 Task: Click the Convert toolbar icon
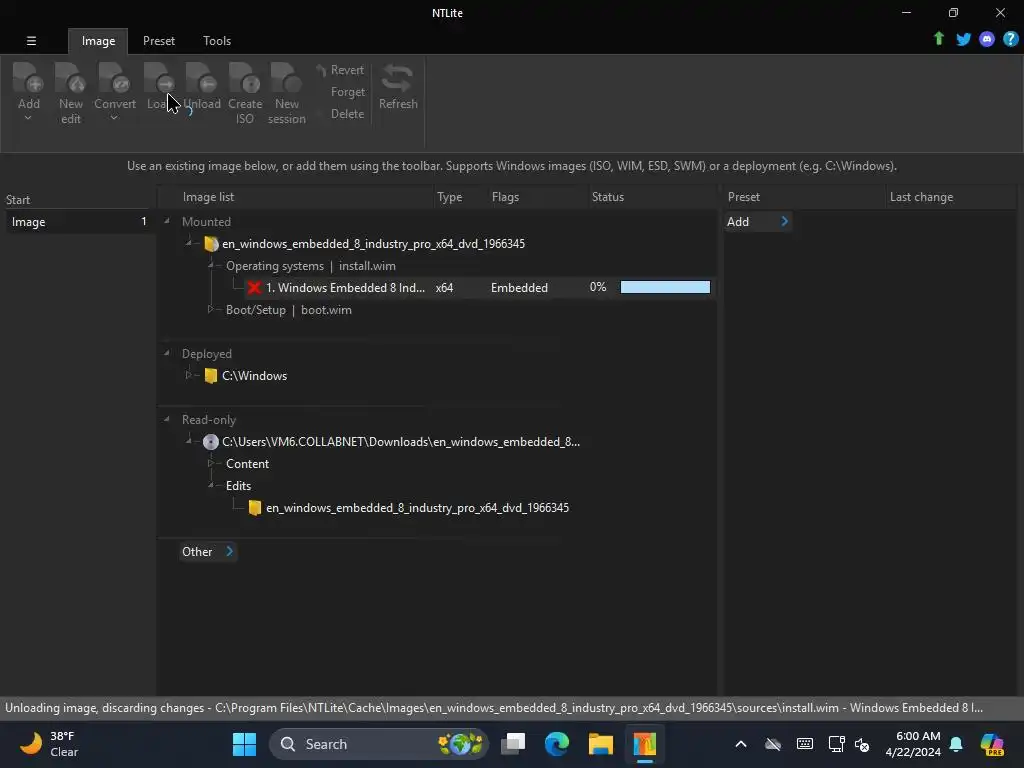114,78
